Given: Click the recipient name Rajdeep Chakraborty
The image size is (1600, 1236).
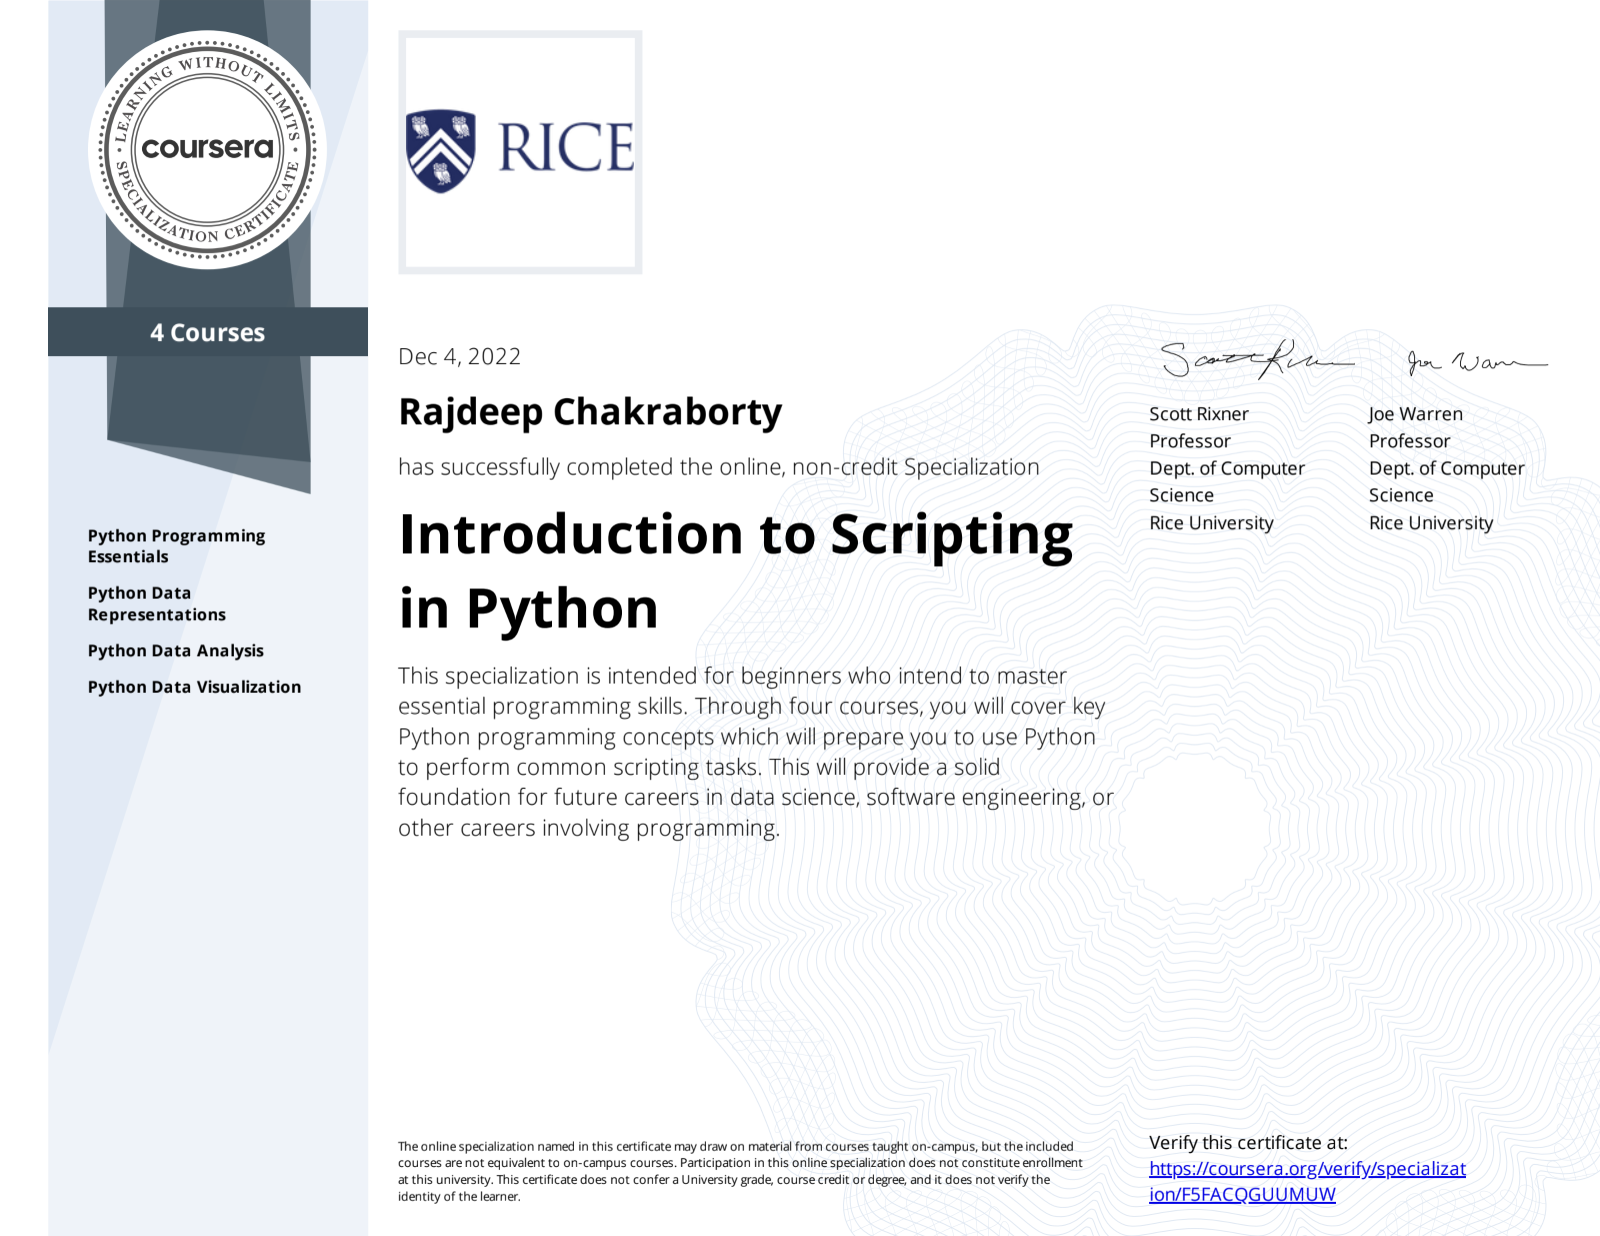Looking at the screenshot, I should (x=590, y=412).
